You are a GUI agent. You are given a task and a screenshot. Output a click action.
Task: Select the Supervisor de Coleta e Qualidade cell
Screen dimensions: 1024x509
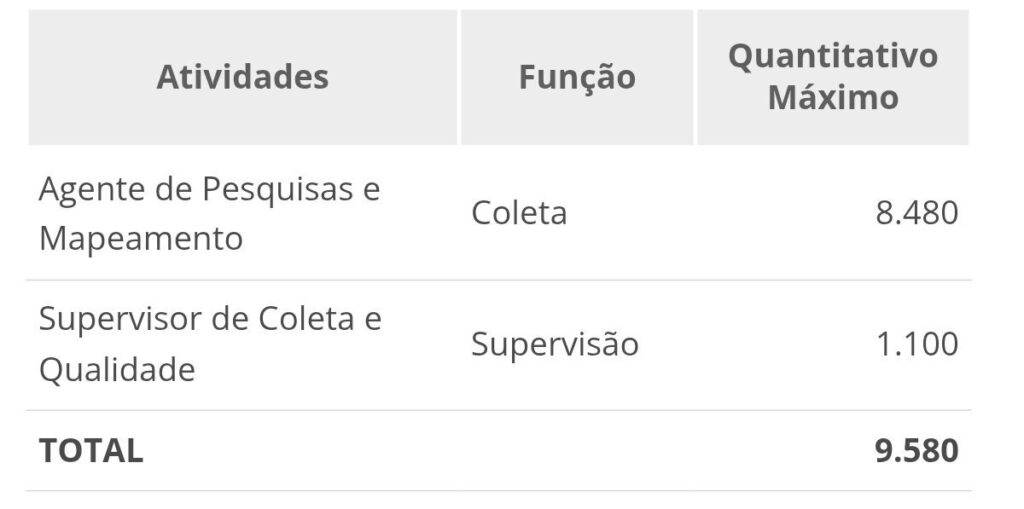point(210,344)
